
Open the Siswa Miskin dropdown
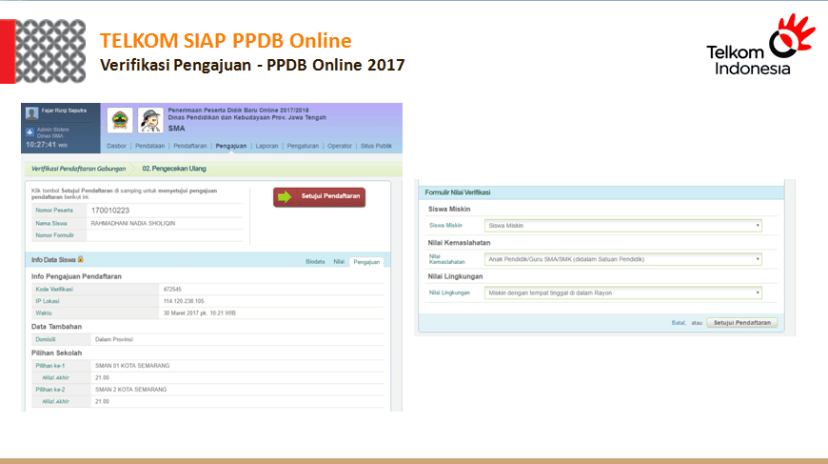[622, 226]
